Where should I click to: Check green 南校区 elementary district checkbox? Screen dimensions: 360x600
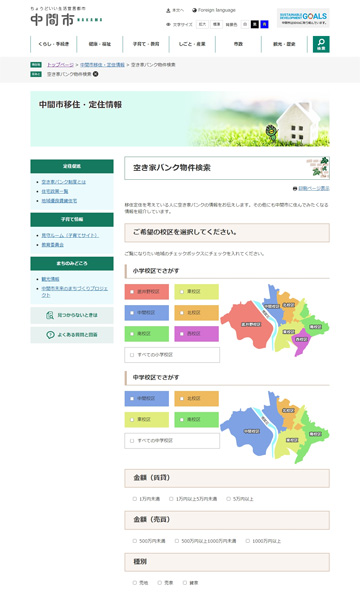(132, 334)
